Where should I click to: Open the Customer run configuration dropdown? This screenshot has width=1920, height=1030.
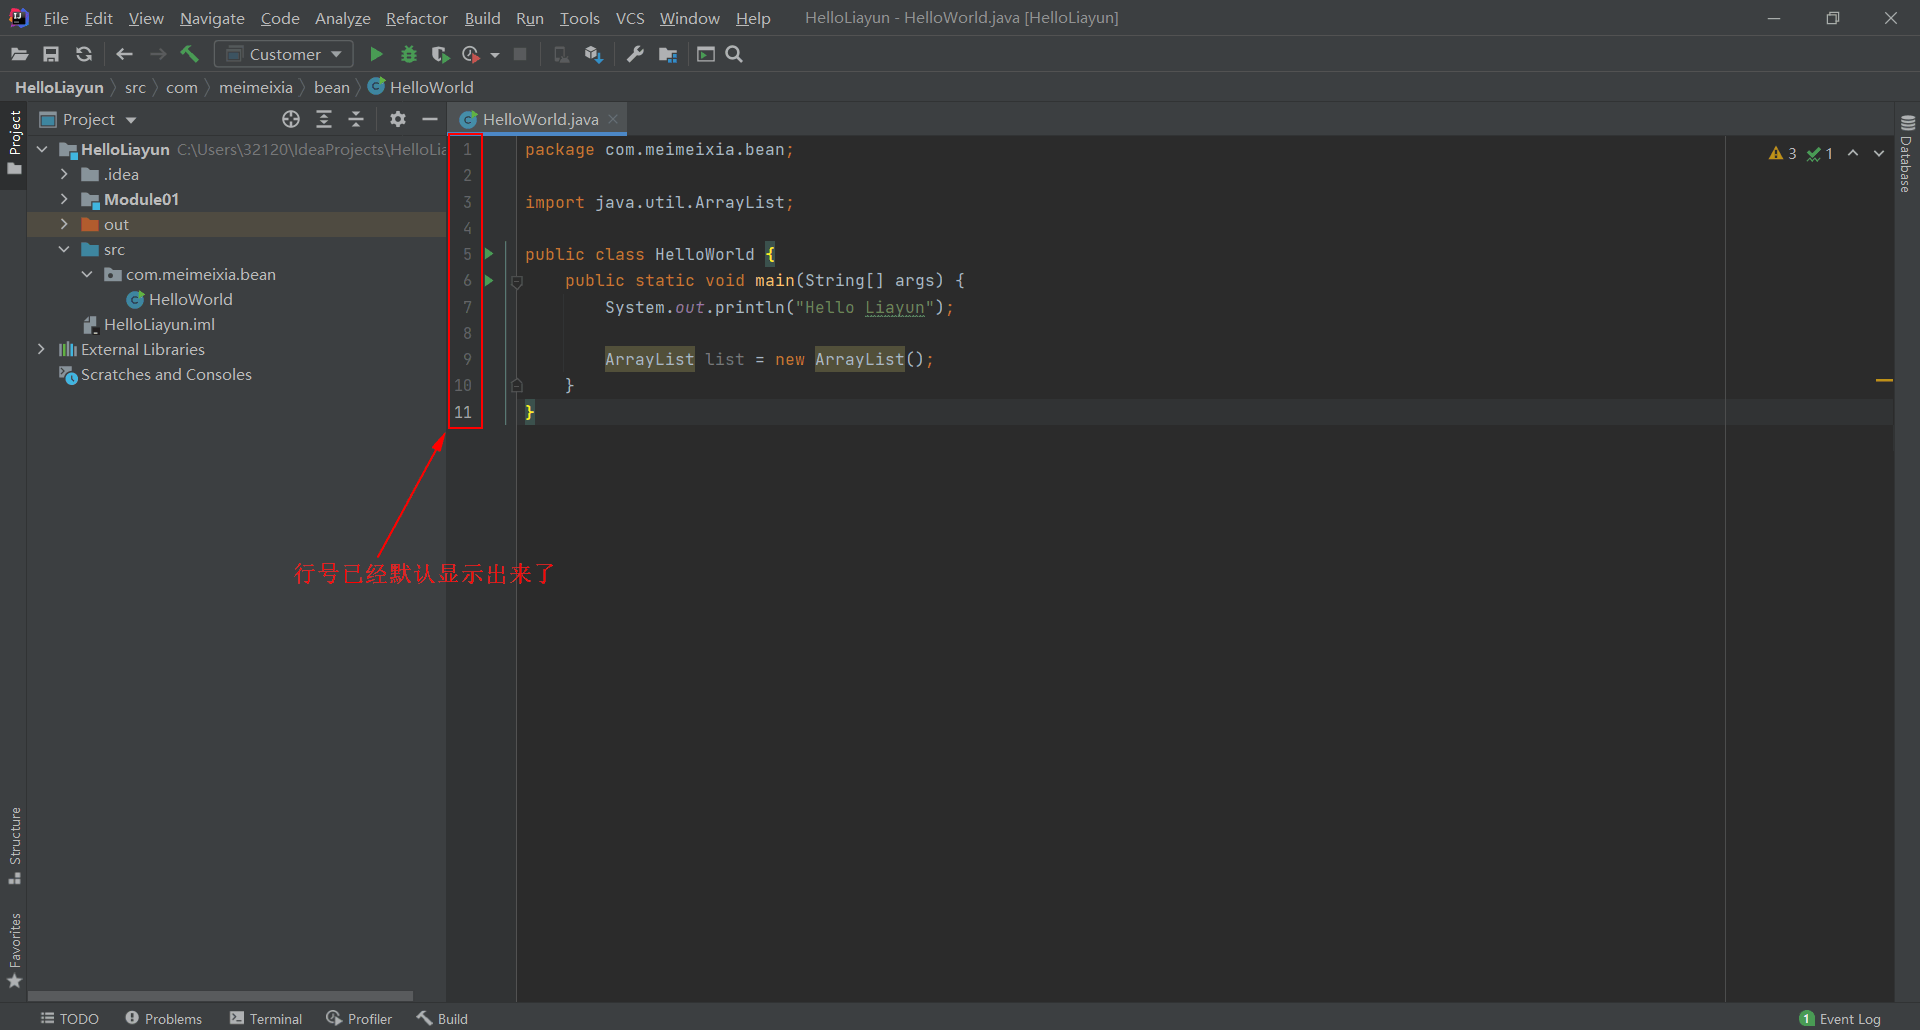(x=285, y=54)
